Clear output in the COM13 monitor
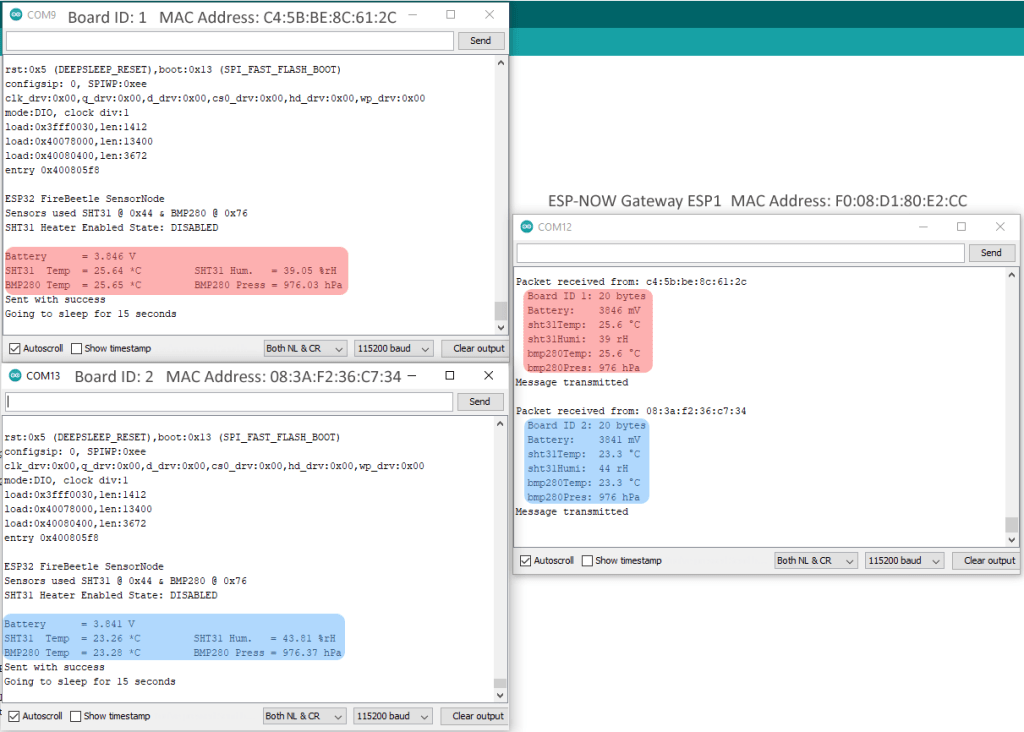The width and height of the screenshot is (1024, 732). (x=477, y=716)
